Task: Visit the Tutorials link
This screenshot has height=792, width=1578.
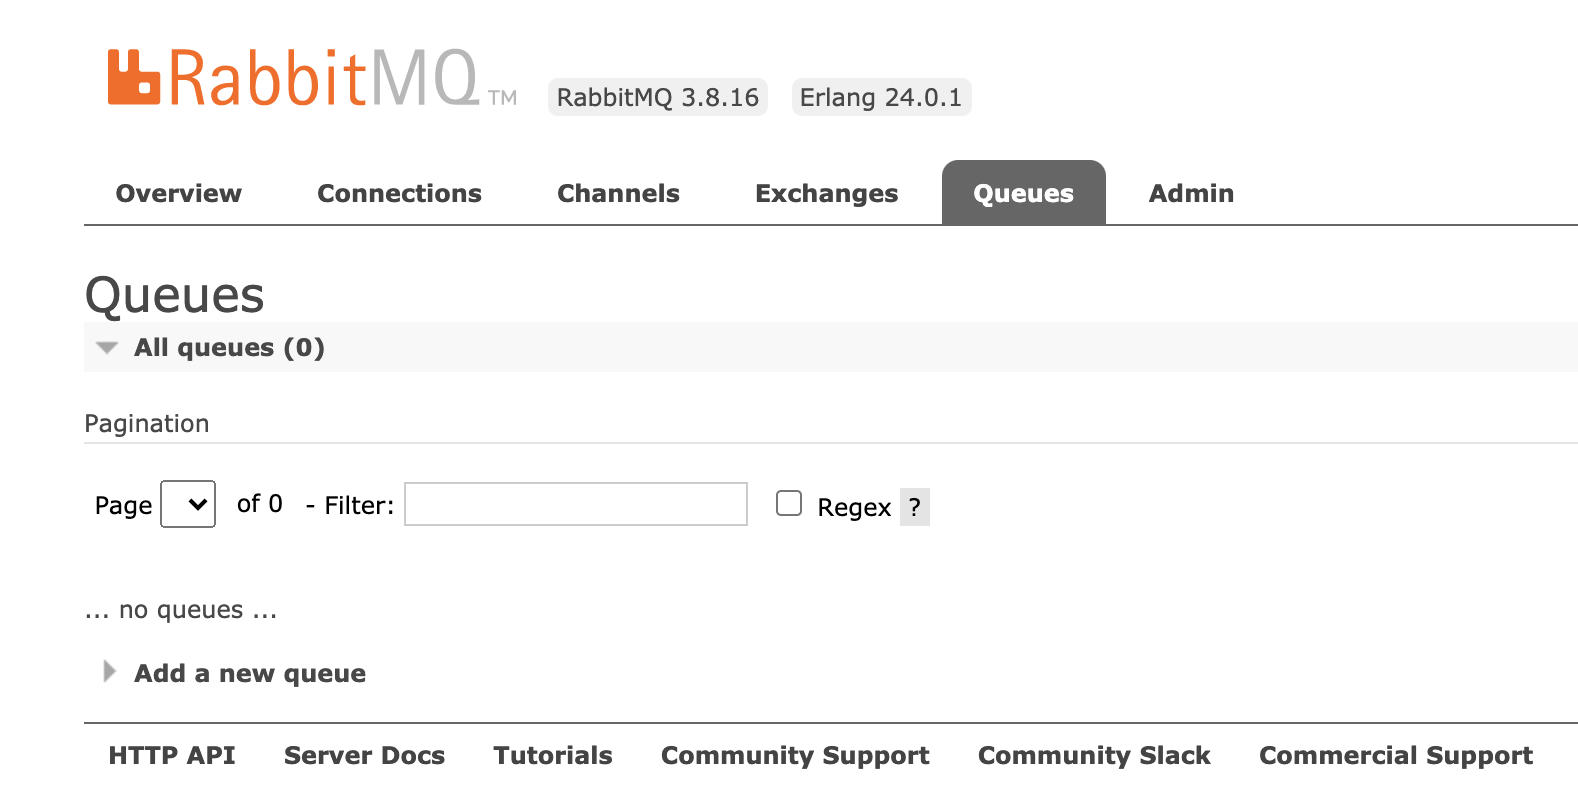Action: coord(553,755)
